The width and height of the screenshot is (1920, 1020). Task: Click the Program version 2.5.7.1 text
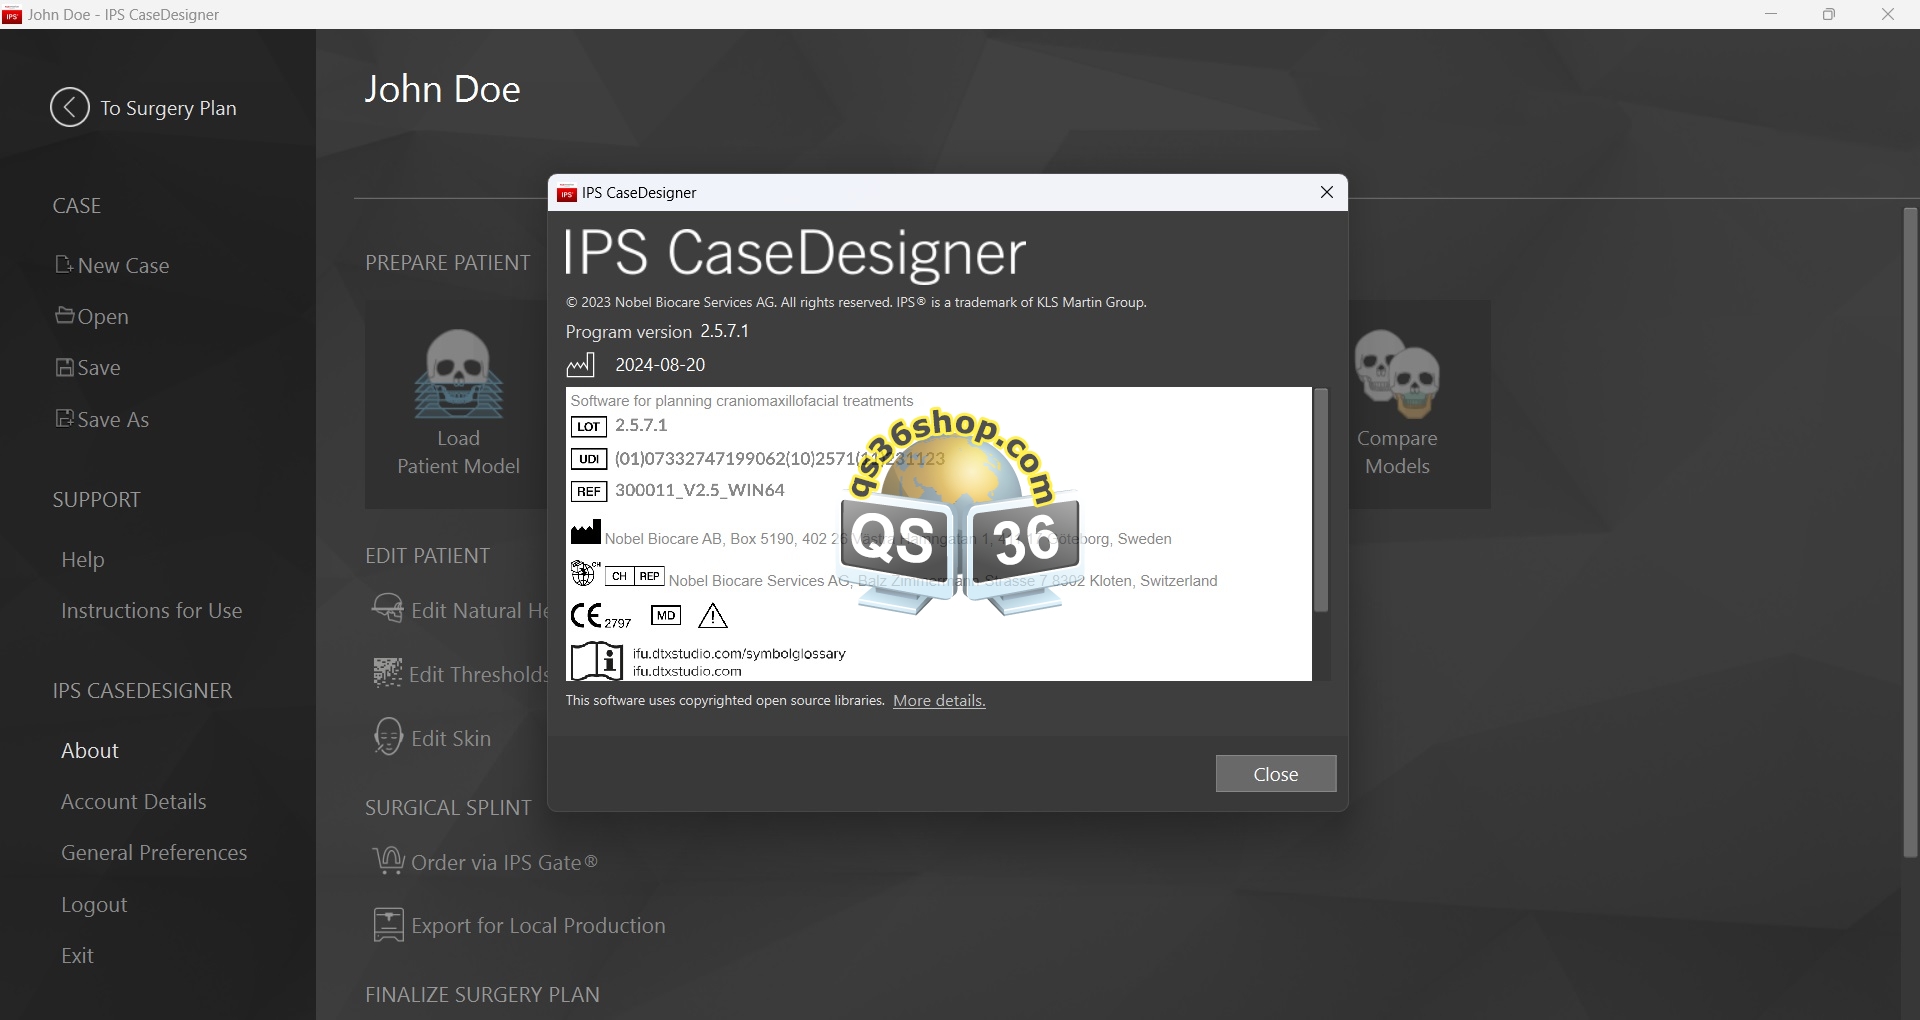click(657, 331)
